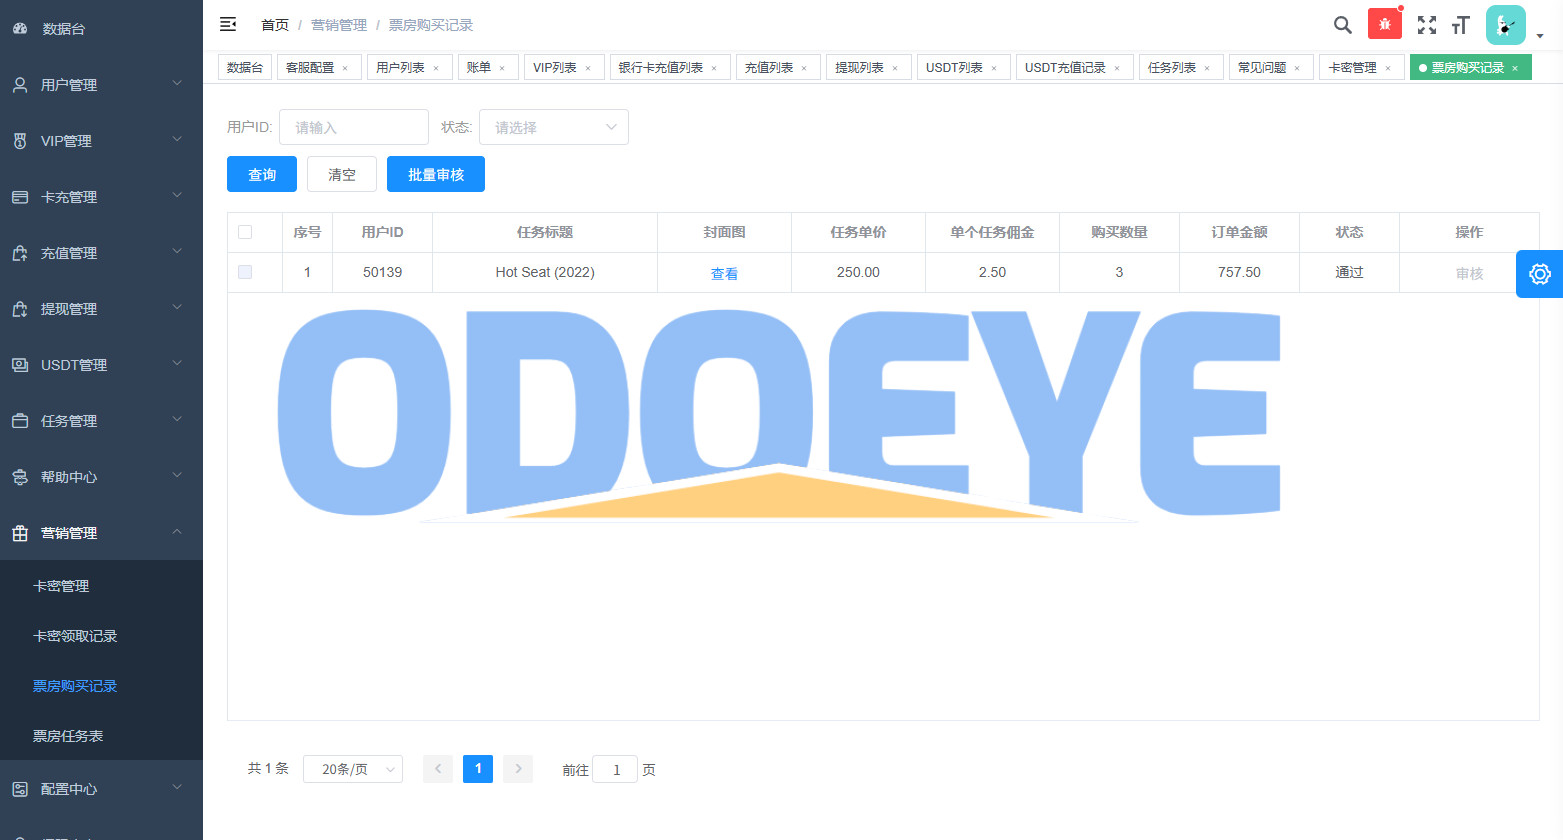Open the blue settings gear panel
The image size is (1563, 840).
(x=1539, y=274)
